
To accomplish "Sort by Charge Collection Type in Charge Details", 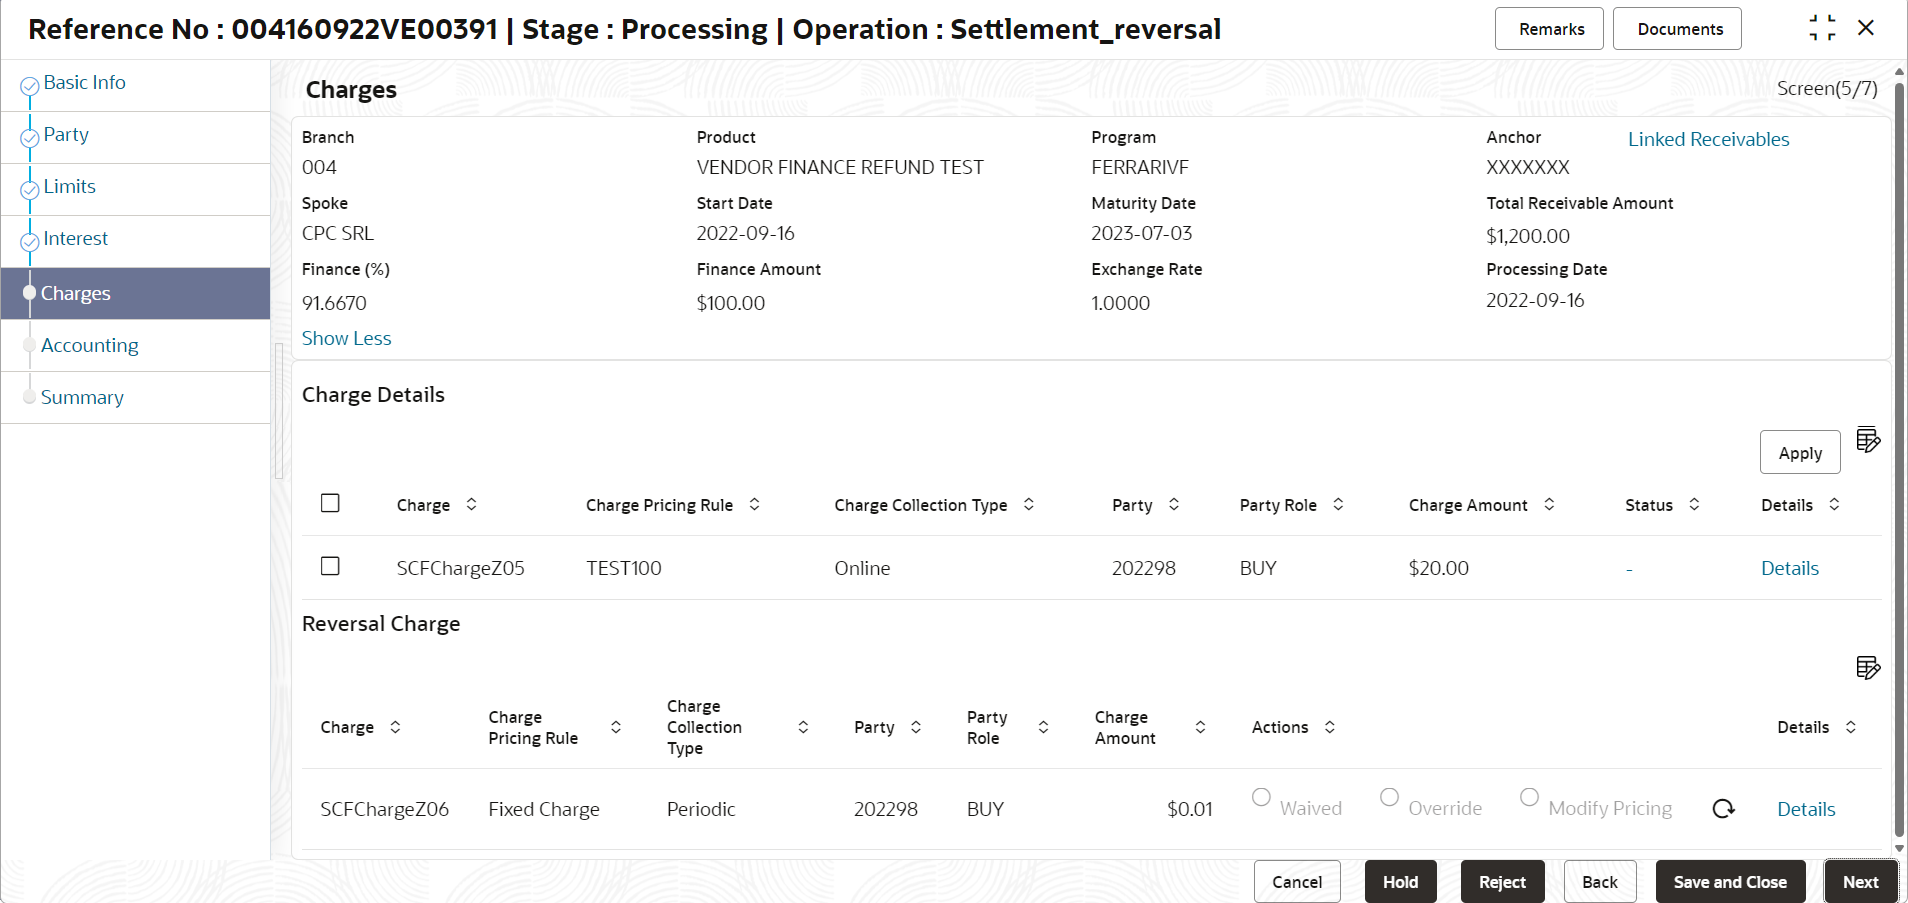I will coord(1029,505).
